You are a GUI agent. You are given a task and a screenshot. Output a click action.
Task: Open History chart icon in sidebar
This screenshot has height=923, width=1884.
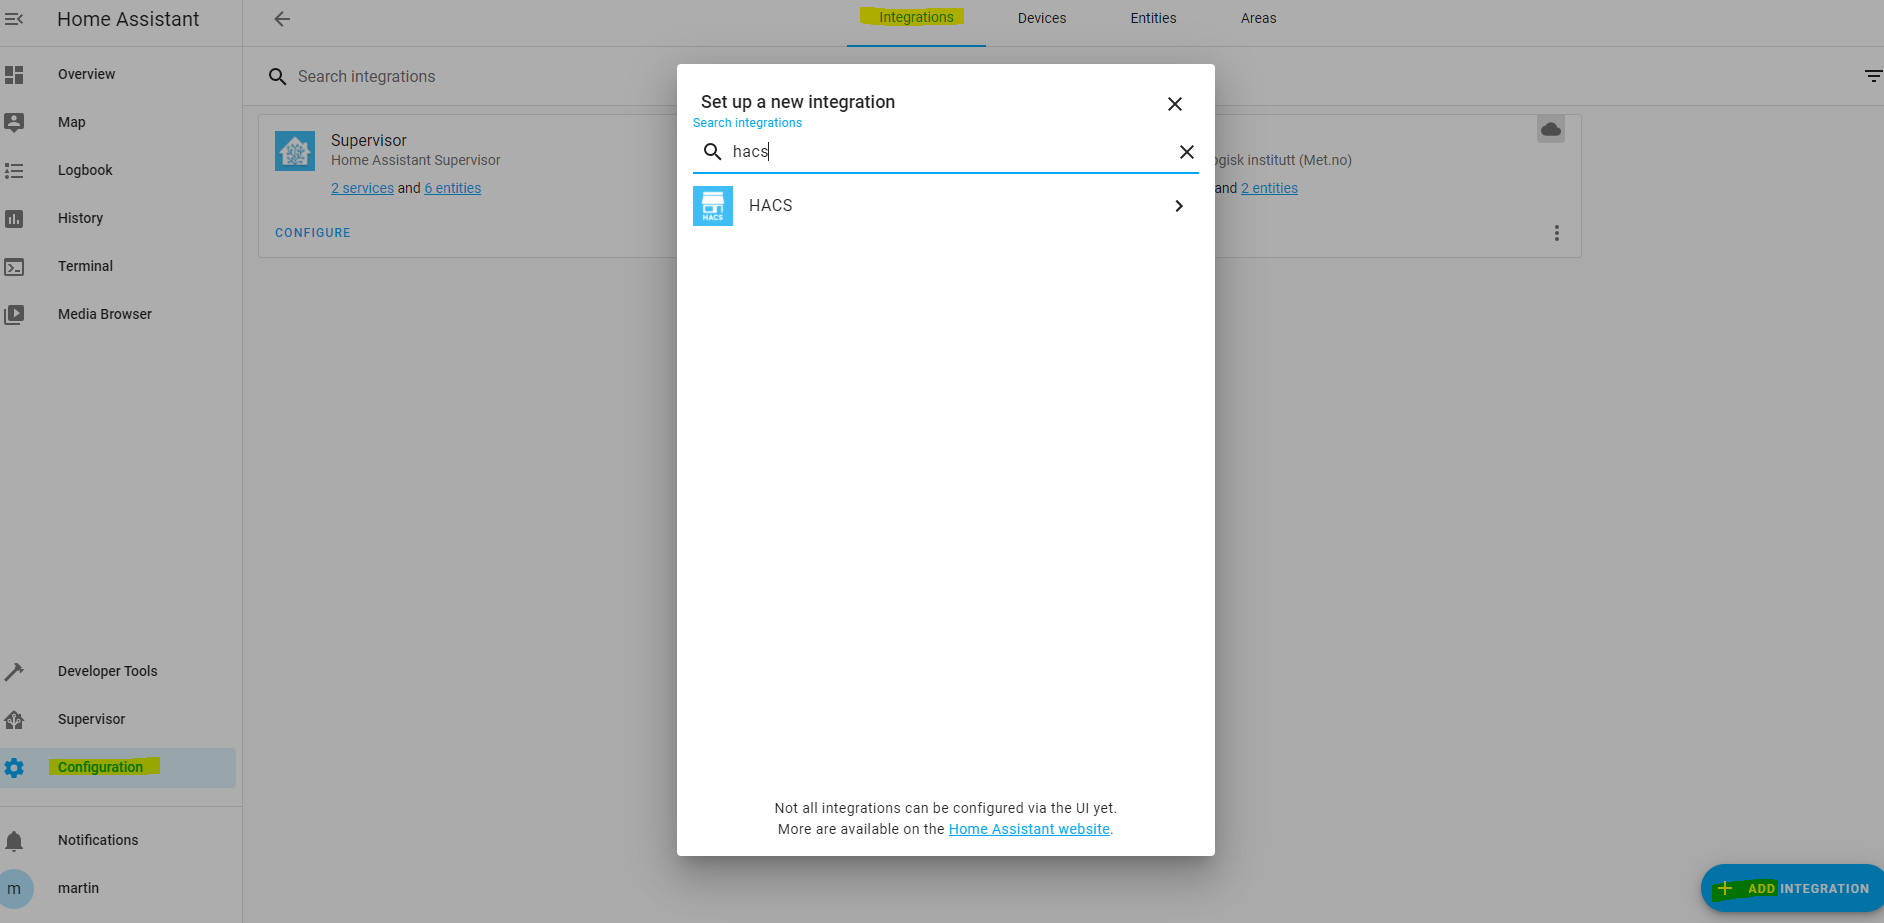[14, 219]
